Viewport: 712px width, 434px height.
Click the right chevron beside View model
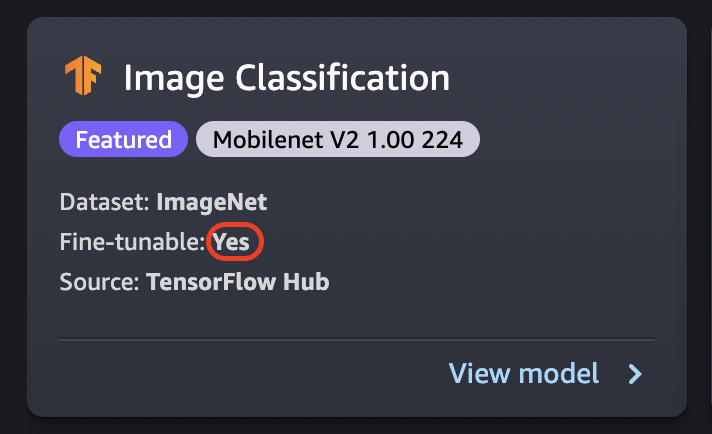coord(635,374)
